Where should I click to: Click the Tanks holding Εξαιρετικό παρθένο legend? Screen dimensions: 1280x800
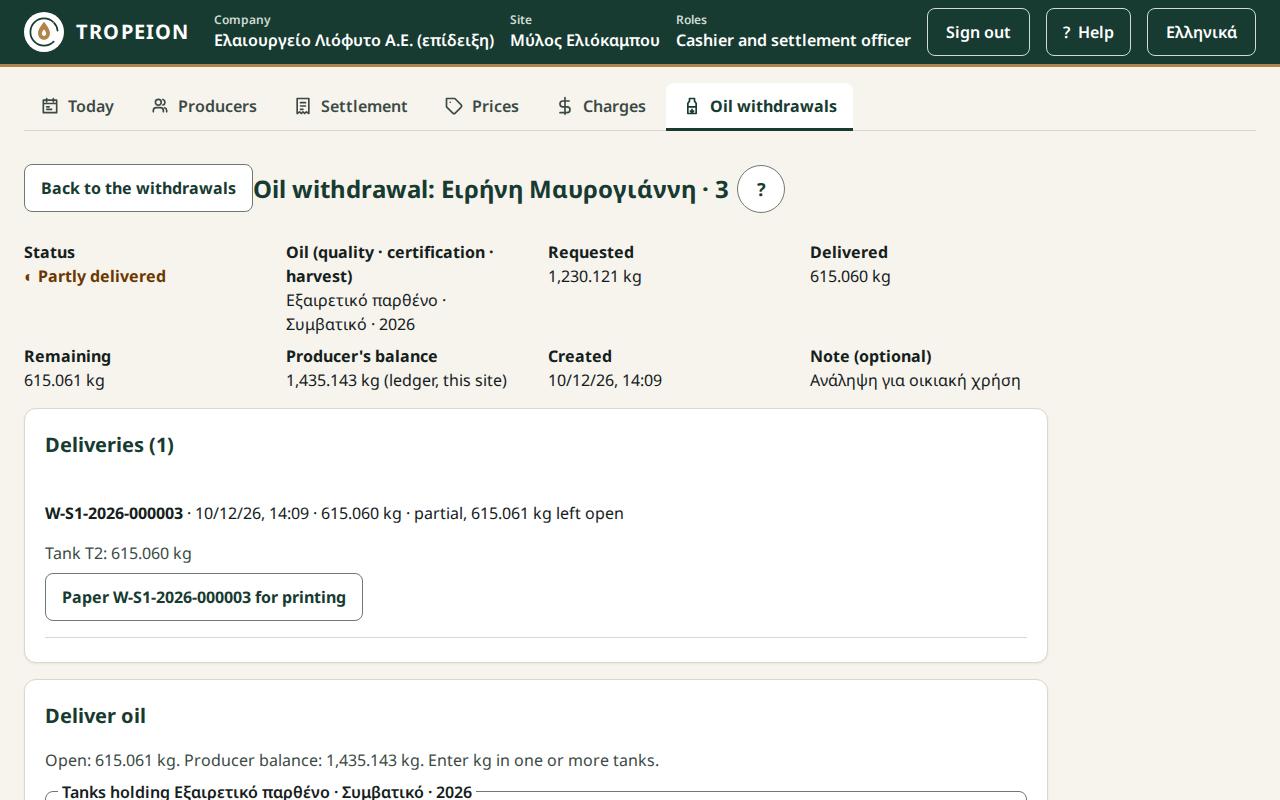pos(267,792)
